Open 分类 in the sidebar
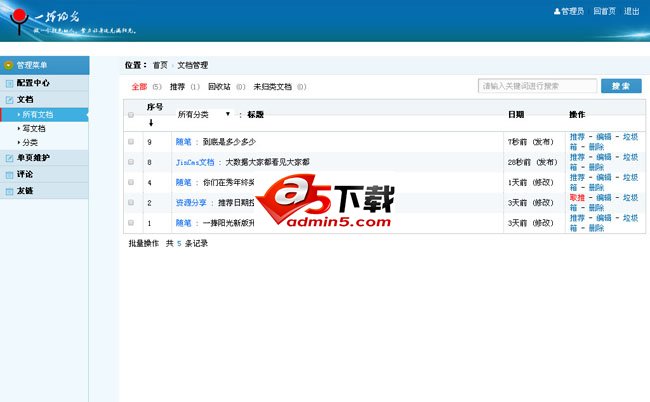This screenshot has height=402, width=650. pos(29,143)
